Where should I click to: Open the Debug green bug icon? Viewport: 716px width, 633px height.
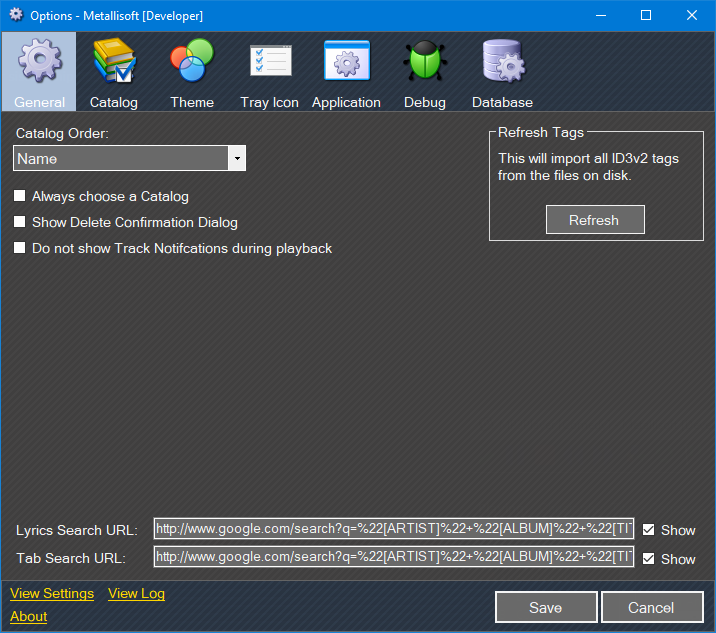pyautogui.click(x=425, y=64)
